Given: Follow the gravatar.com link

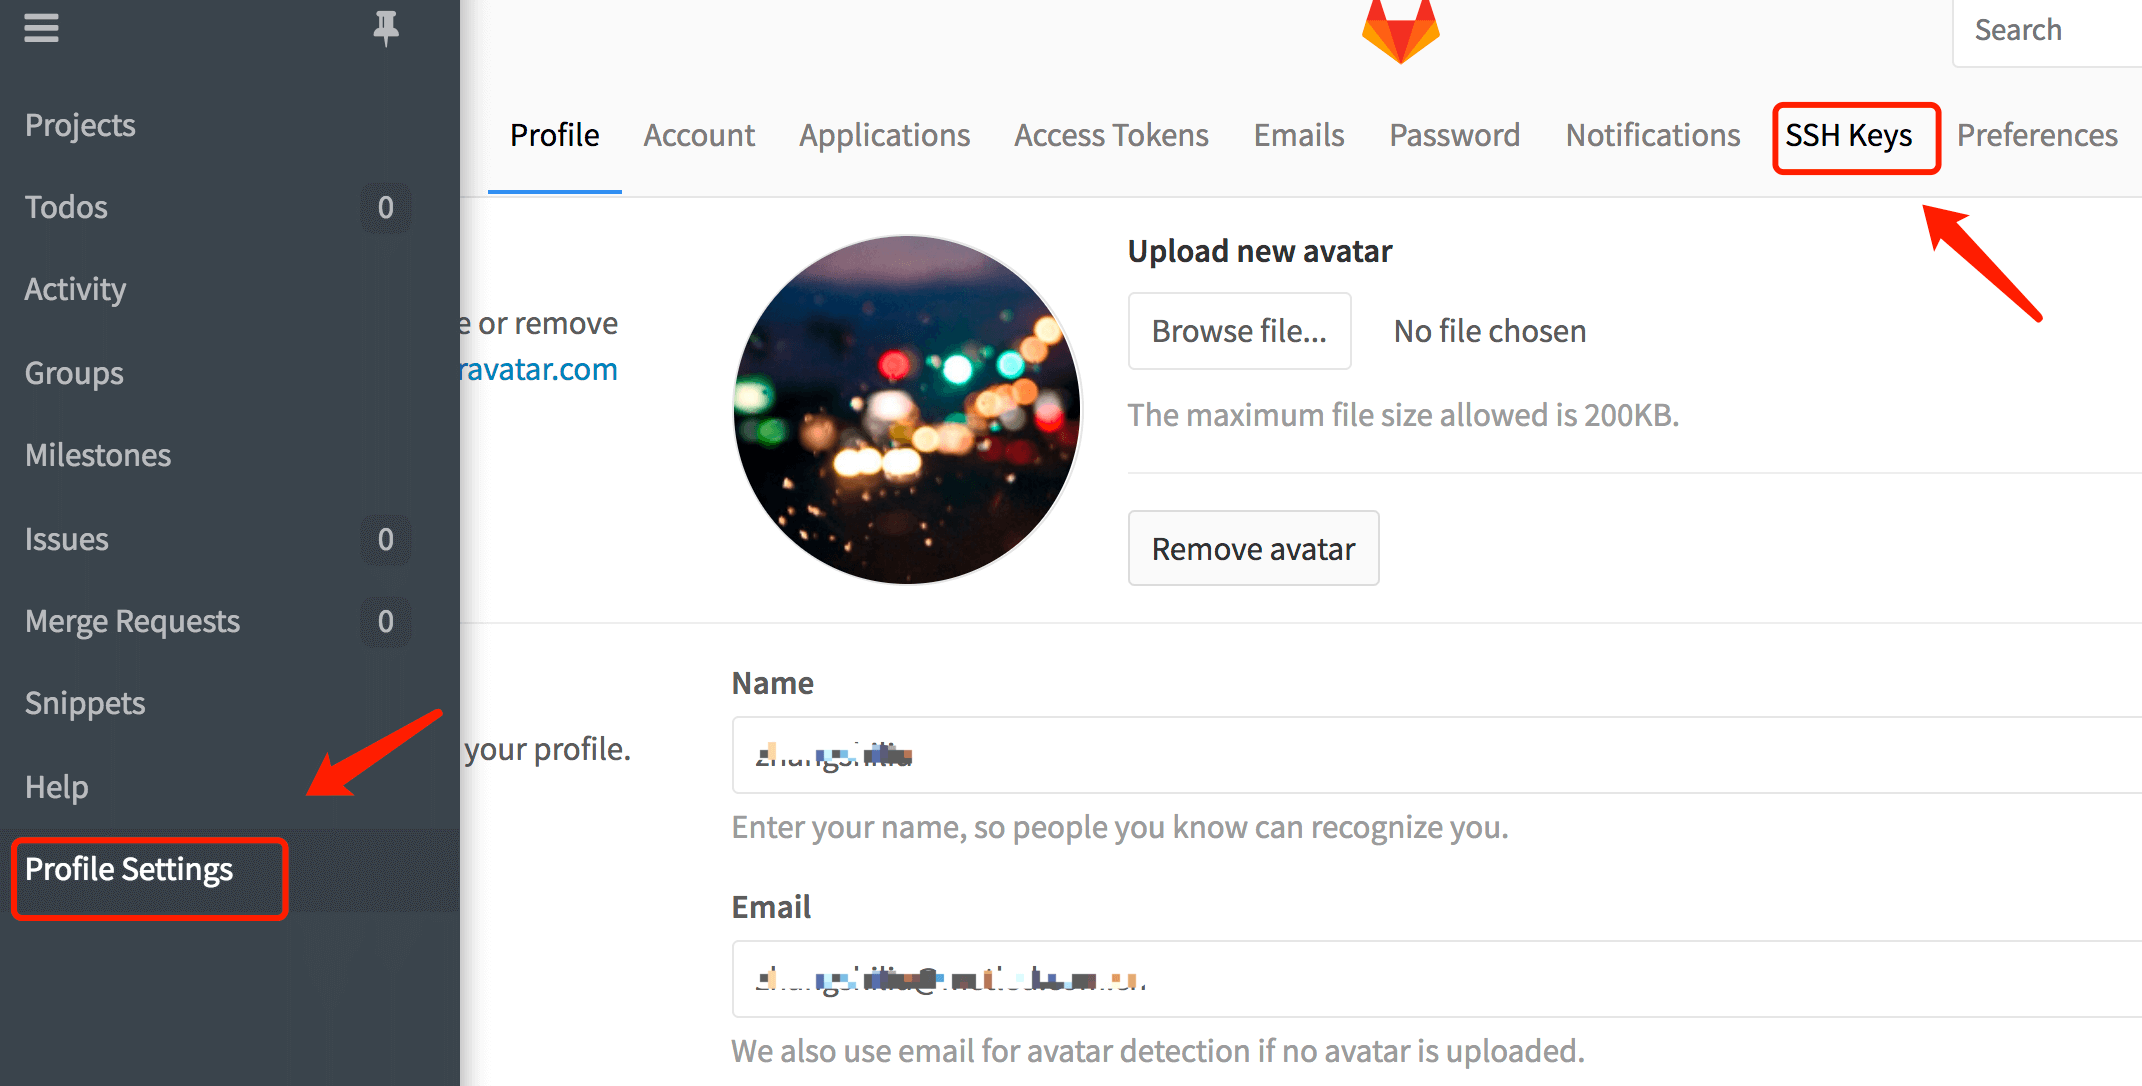Looking at the screenshot, I should click(x=538, y=370).
